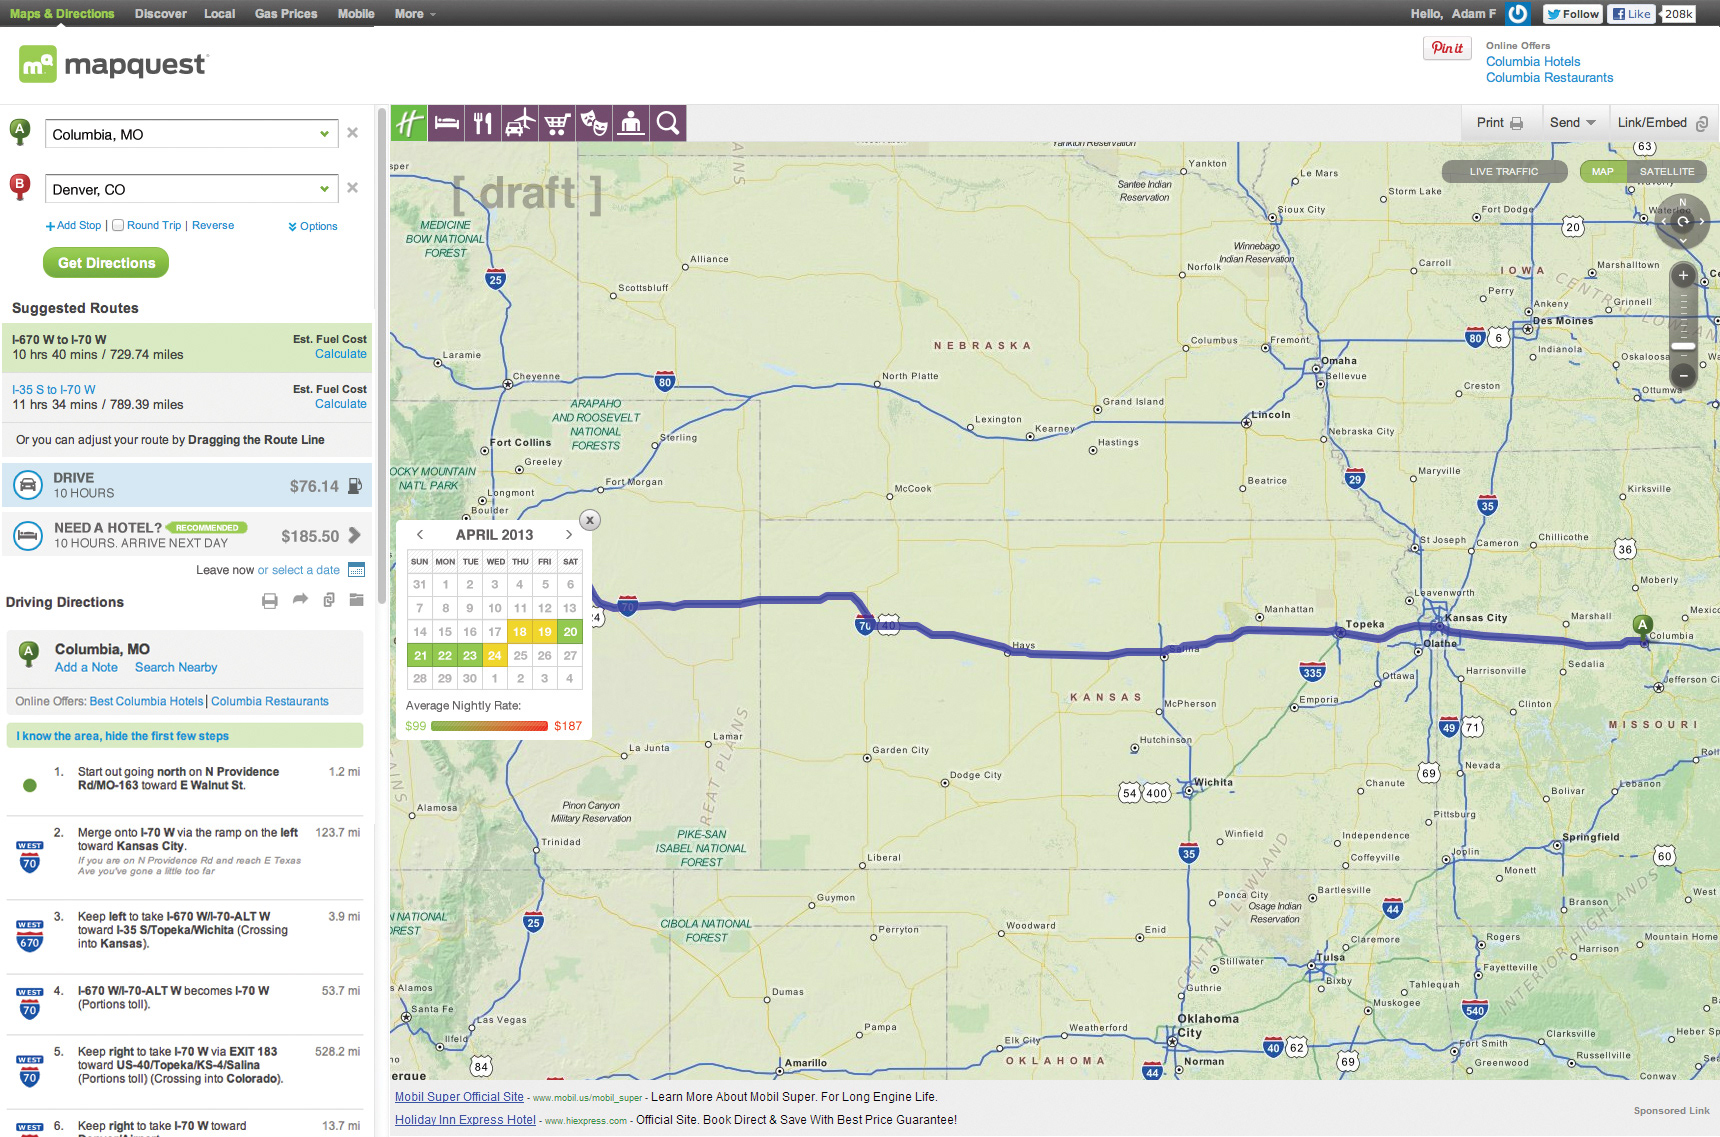This screenshot has height=1137, width=1720.
Task: Click the map compass pan control
Action: click(x=1683, y=221)
